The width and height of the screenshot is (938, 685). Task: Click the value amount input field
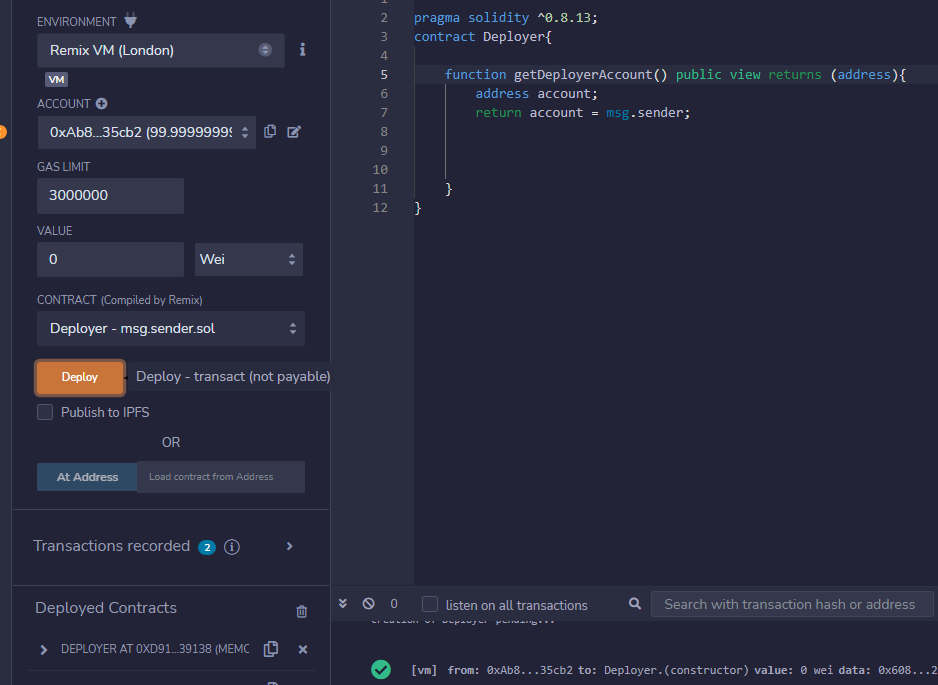(110, 260)
